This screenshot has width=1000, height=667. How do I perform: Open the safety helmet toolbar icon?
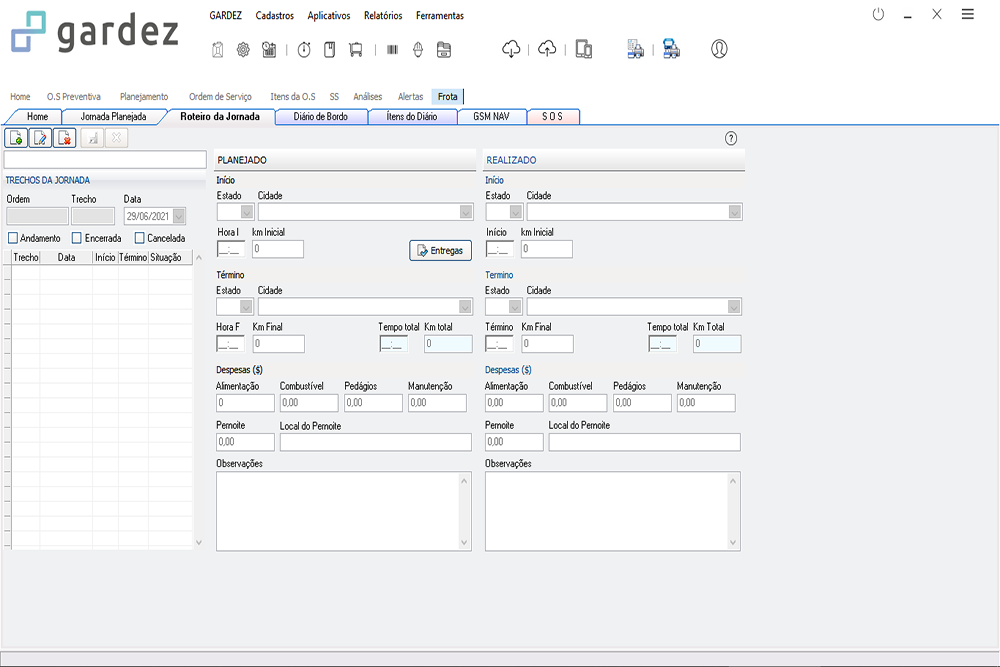418,49
